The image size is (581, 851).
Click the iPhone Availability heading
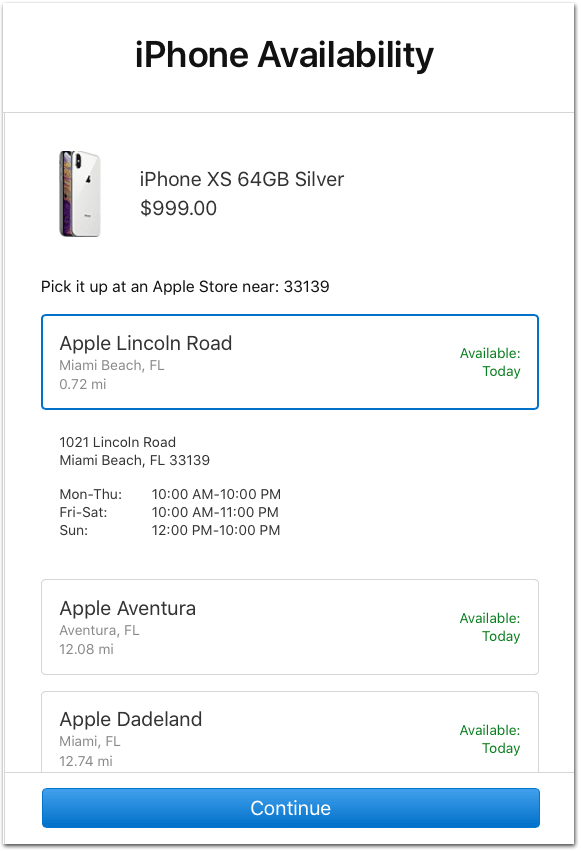click(284, 55)
